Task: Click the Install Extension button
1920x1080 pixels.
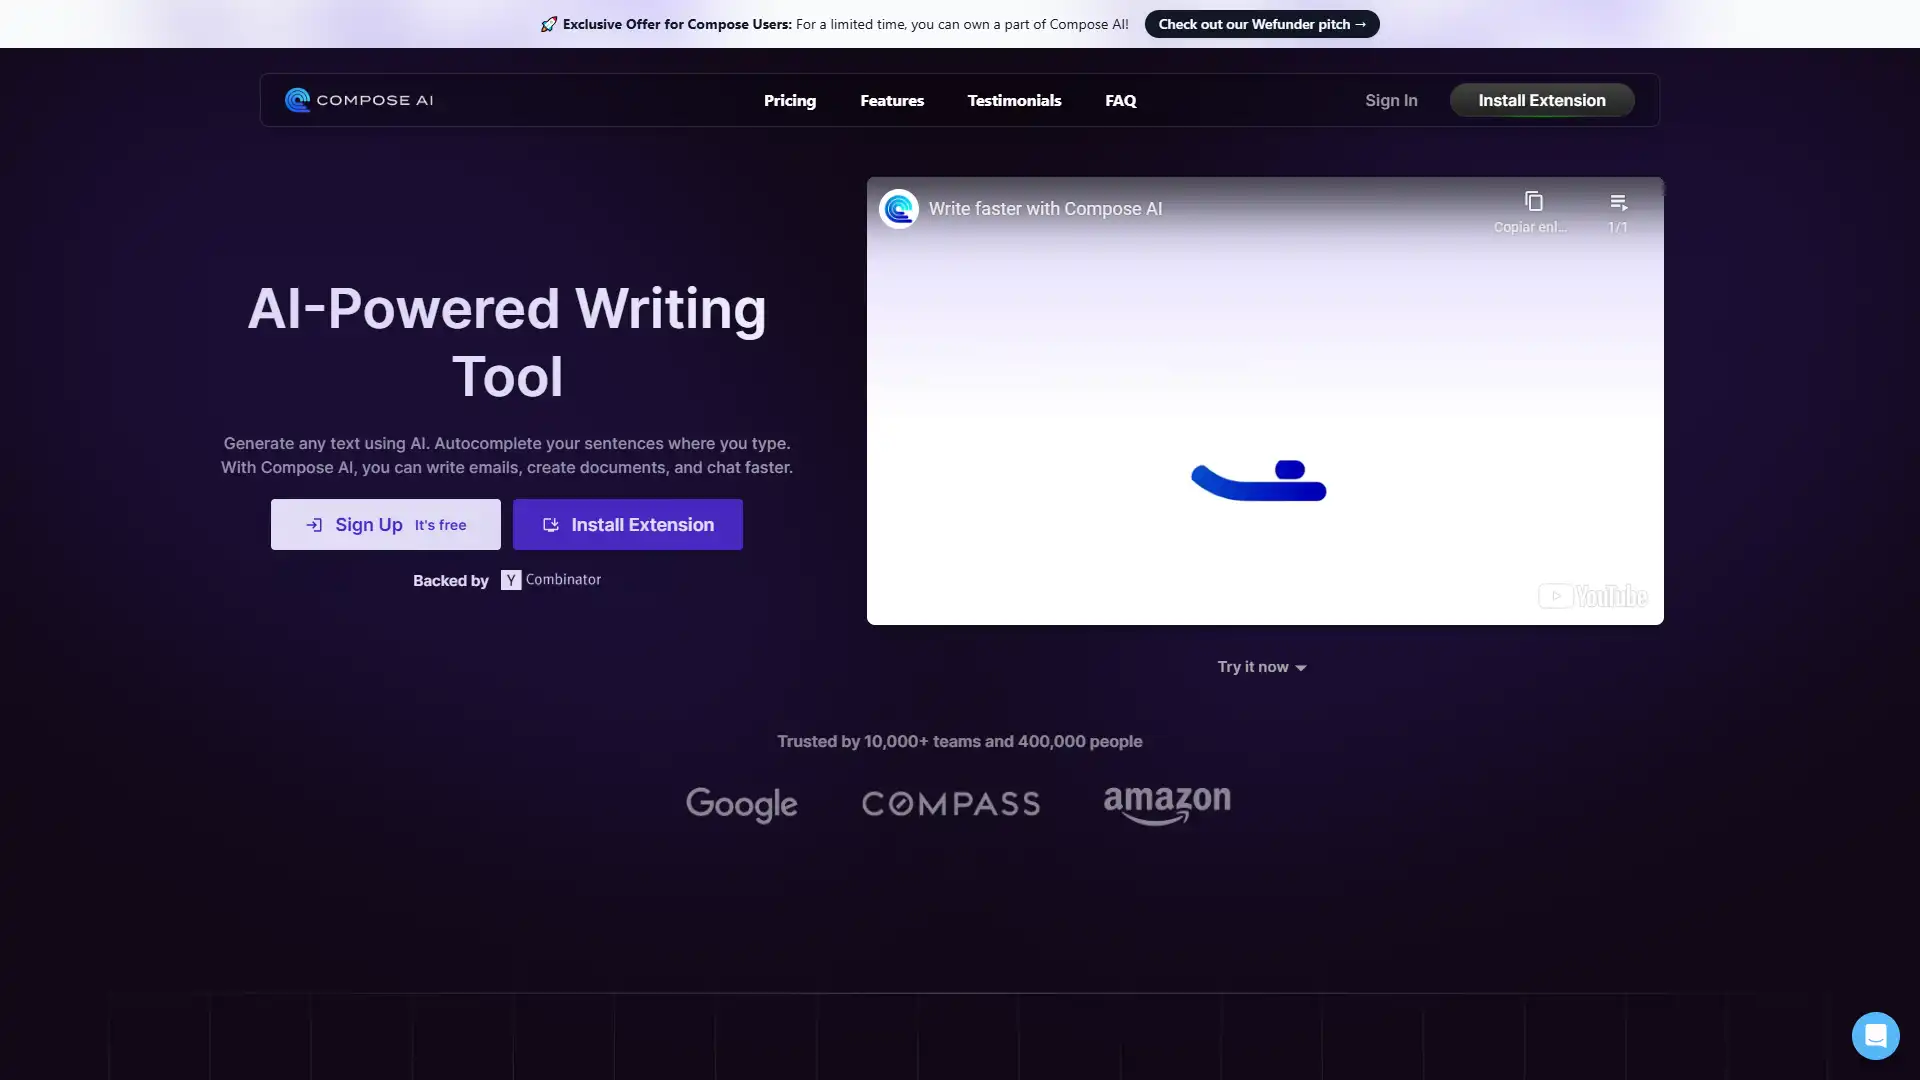Action: tap(1542, 100)
